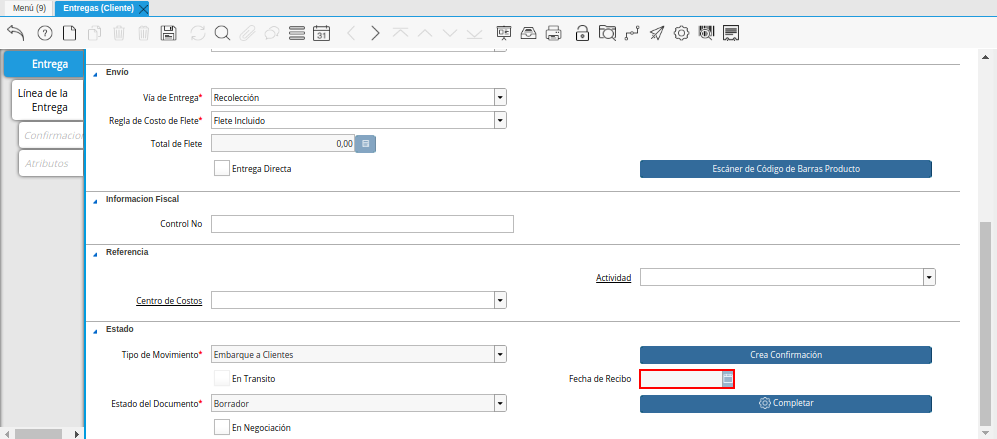The image size is (997, 439).
Task: Open the Centro de Costos dropdown
Action: 500,300
